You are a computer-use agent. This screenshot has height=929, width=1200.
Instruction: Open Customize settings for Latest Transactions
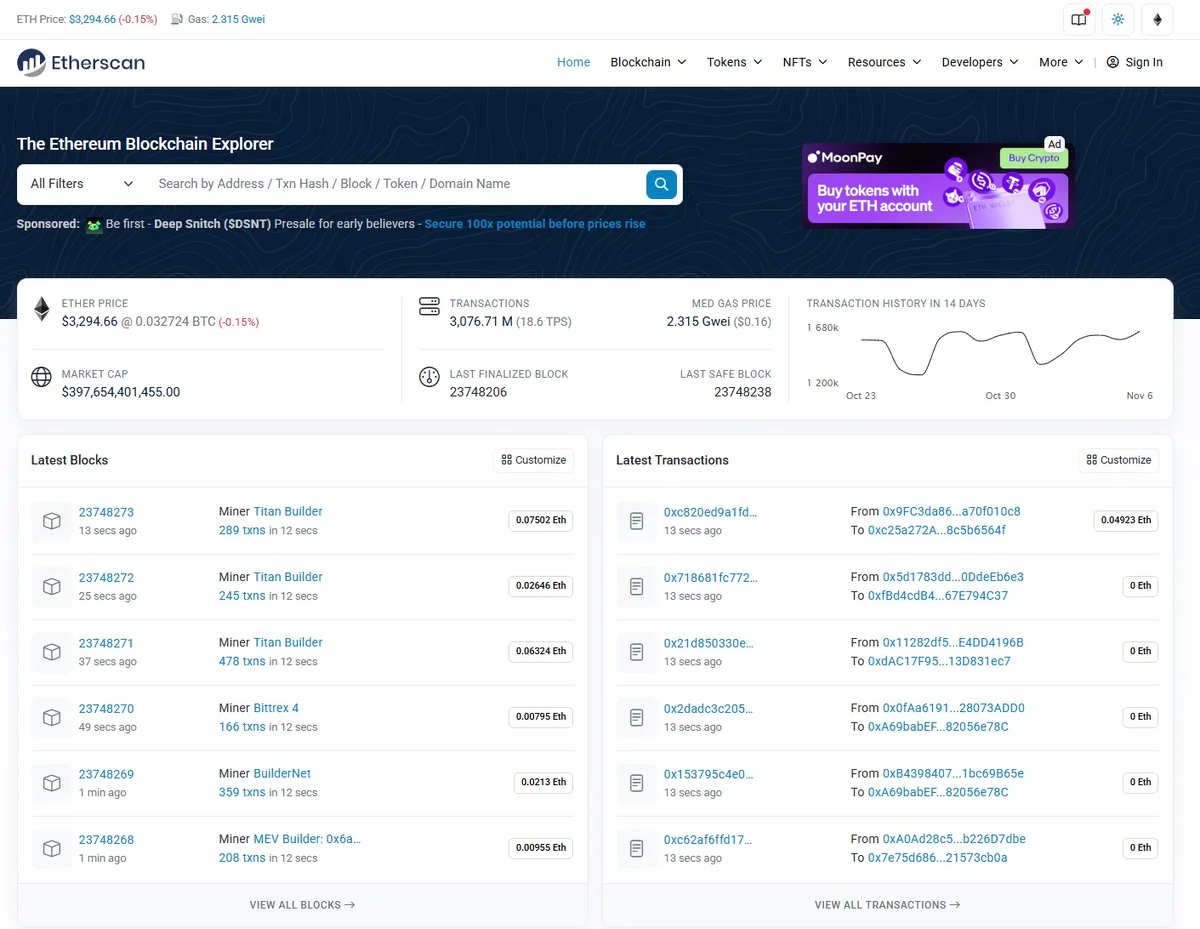[1118, 460]
